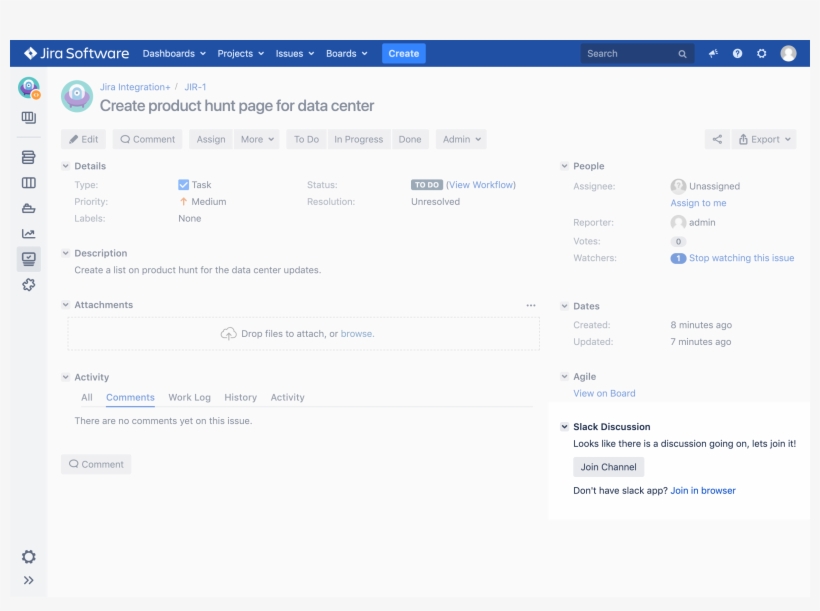Screen dimensions: 820x611
Task: Collapse the Slack Discussion panel
Action: click(x=565, y=427)
